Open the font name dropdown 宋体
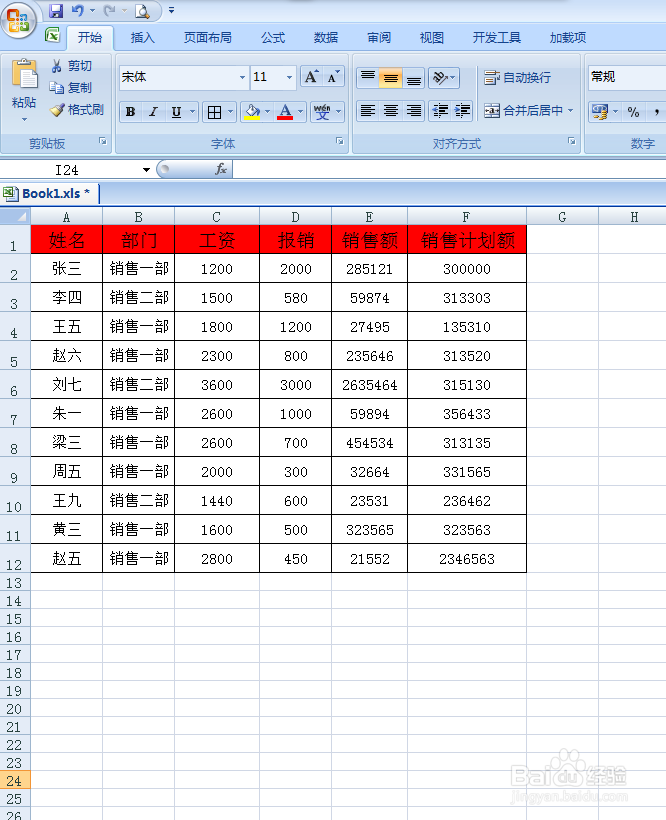Viewport: 666px width, 820px height. (242, 77)
